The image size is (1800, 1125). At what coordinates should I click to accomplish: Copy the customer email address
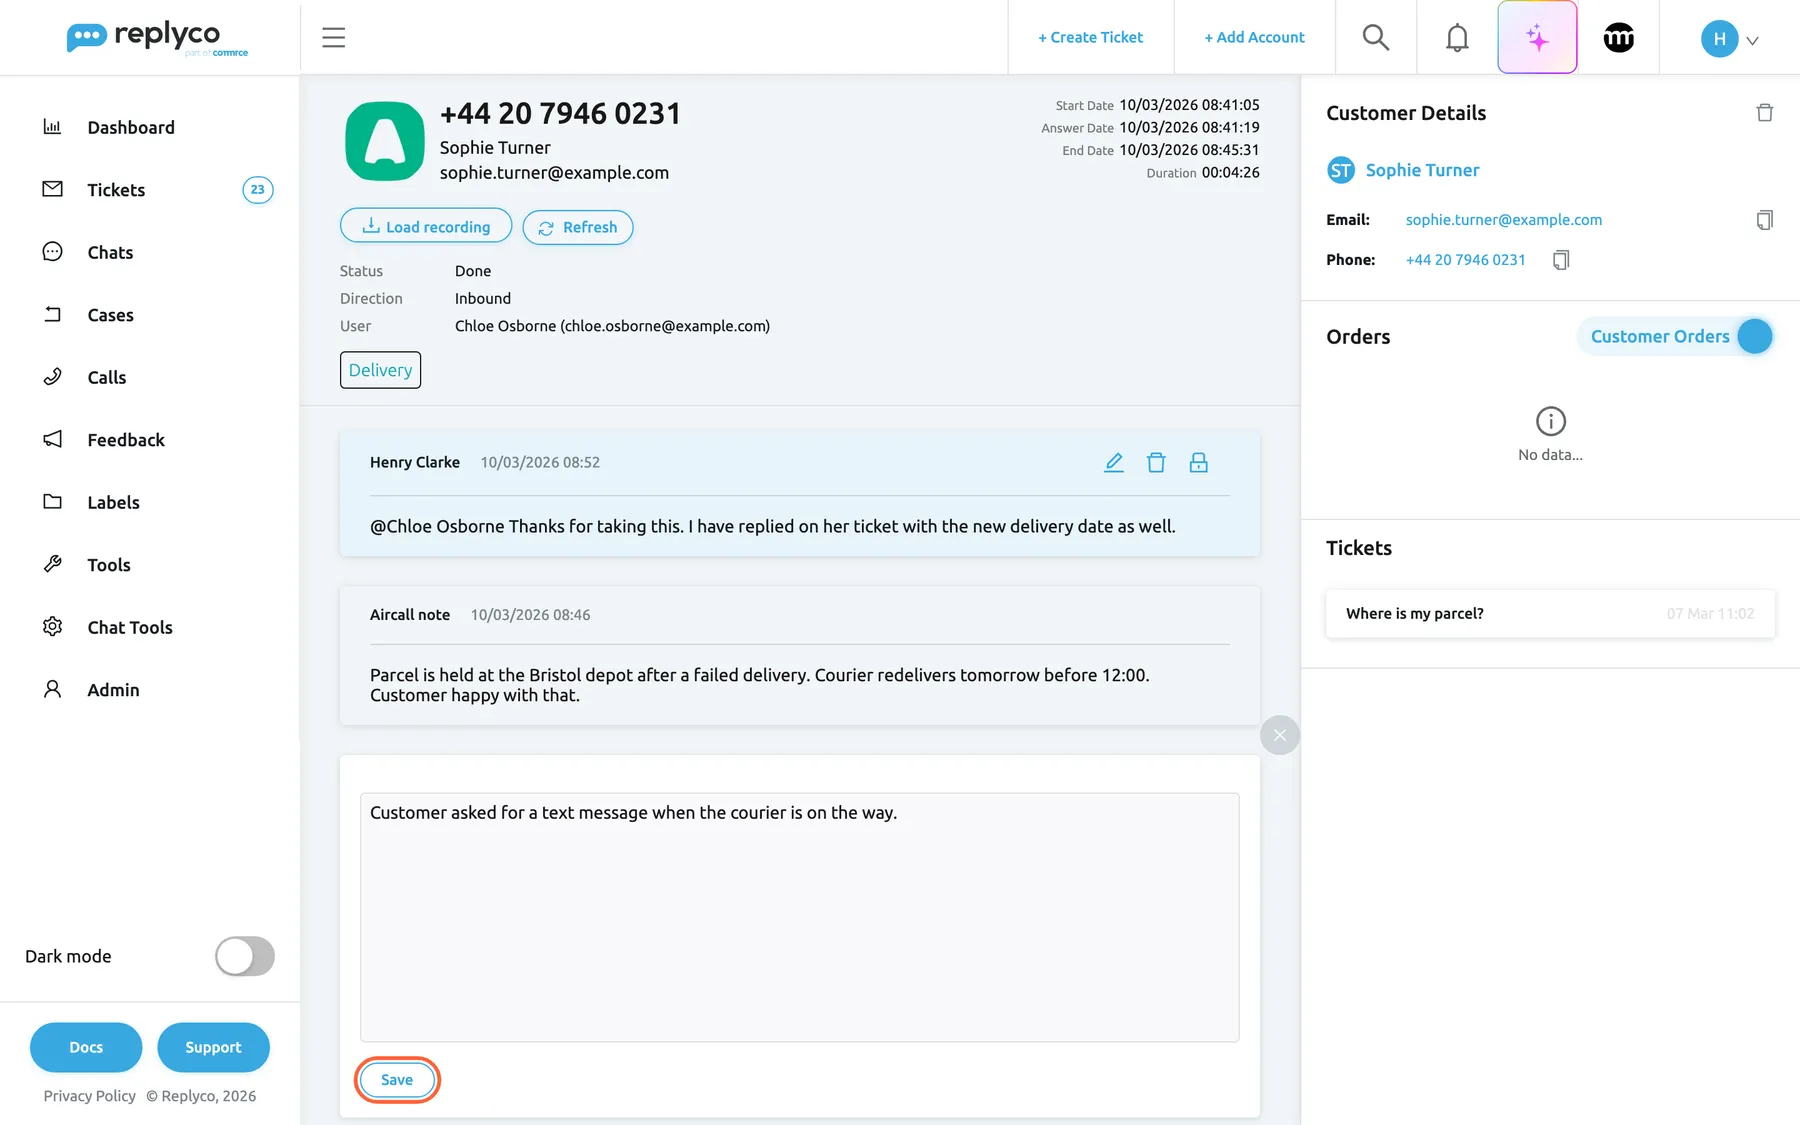1764,220
